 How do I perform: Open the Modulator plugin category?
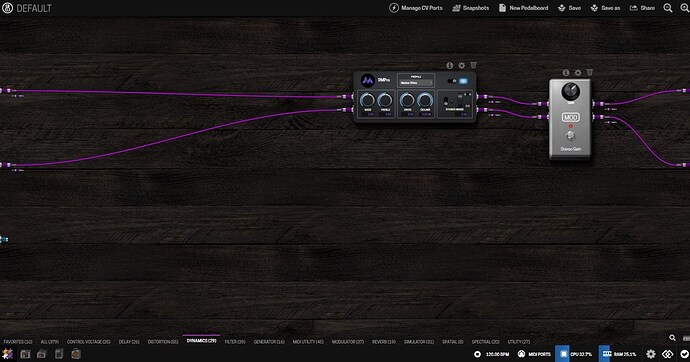pos(348,342)
